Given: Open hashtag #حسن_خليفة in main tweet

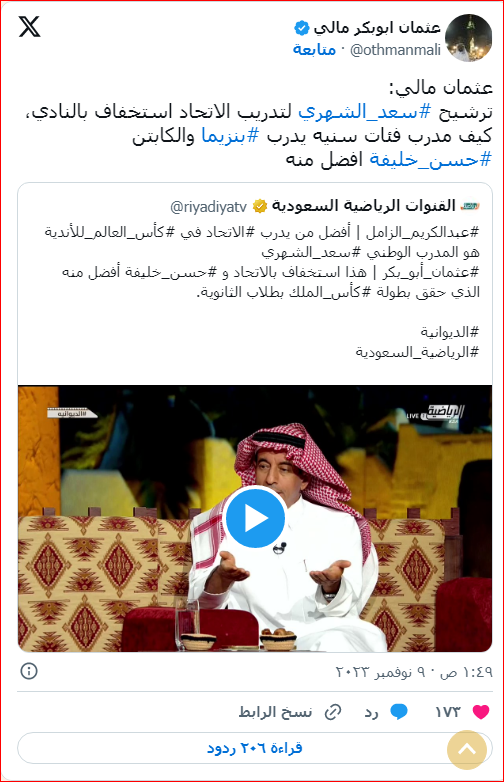Looking at the screenshot, I should pos(430,160).
